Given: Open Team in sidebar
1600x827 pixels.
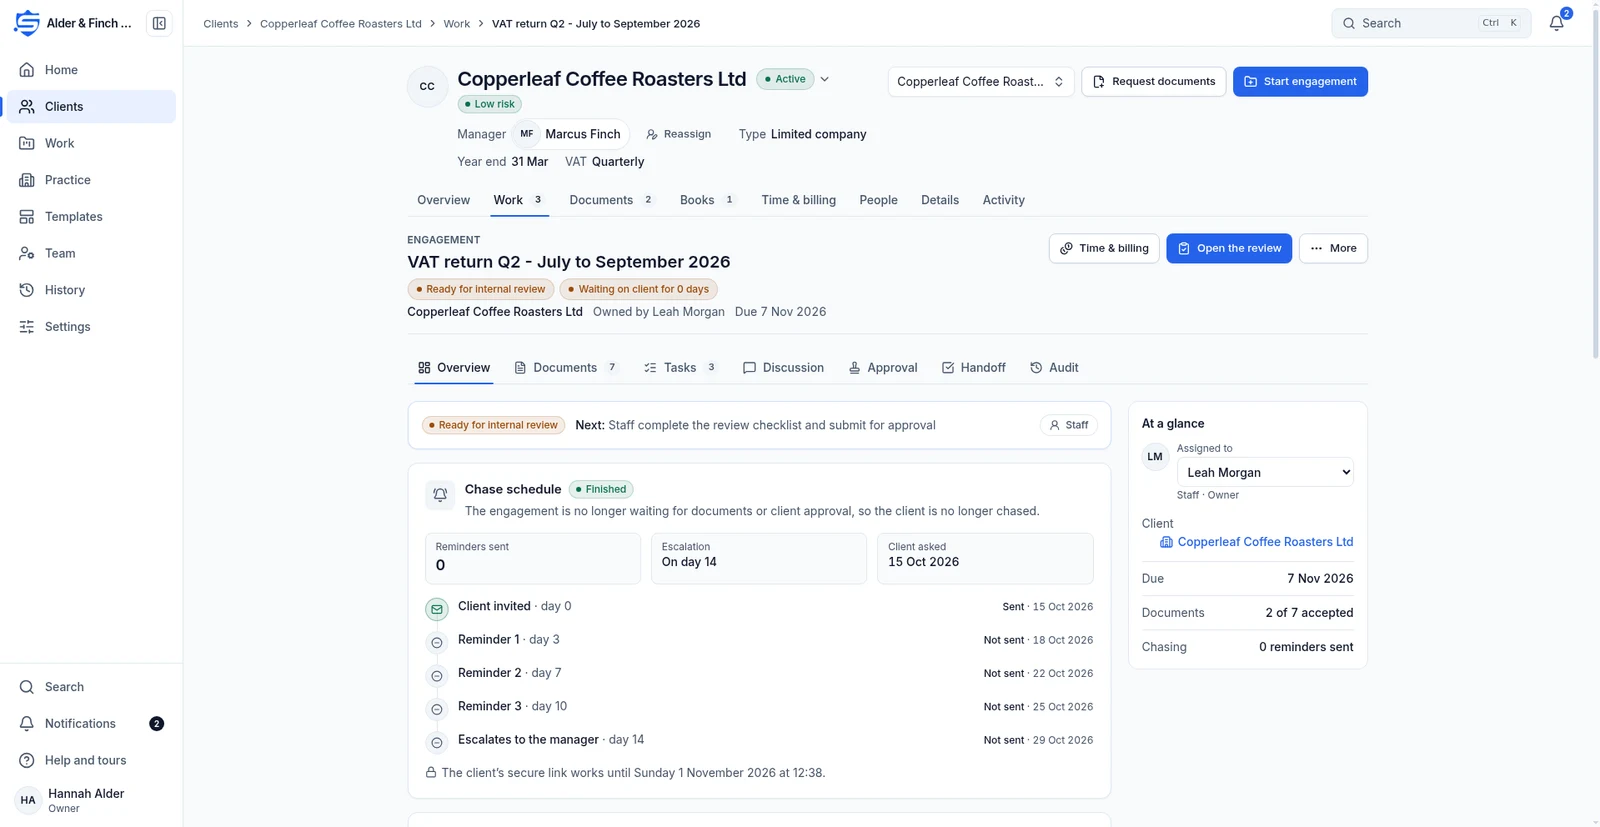Looking at the screenshot, I should point(91,253).
